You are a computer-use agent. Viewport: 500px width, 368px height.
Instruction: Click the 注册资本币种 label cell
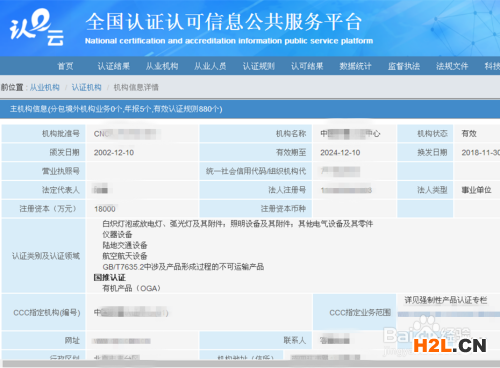[x=256, y=209]
